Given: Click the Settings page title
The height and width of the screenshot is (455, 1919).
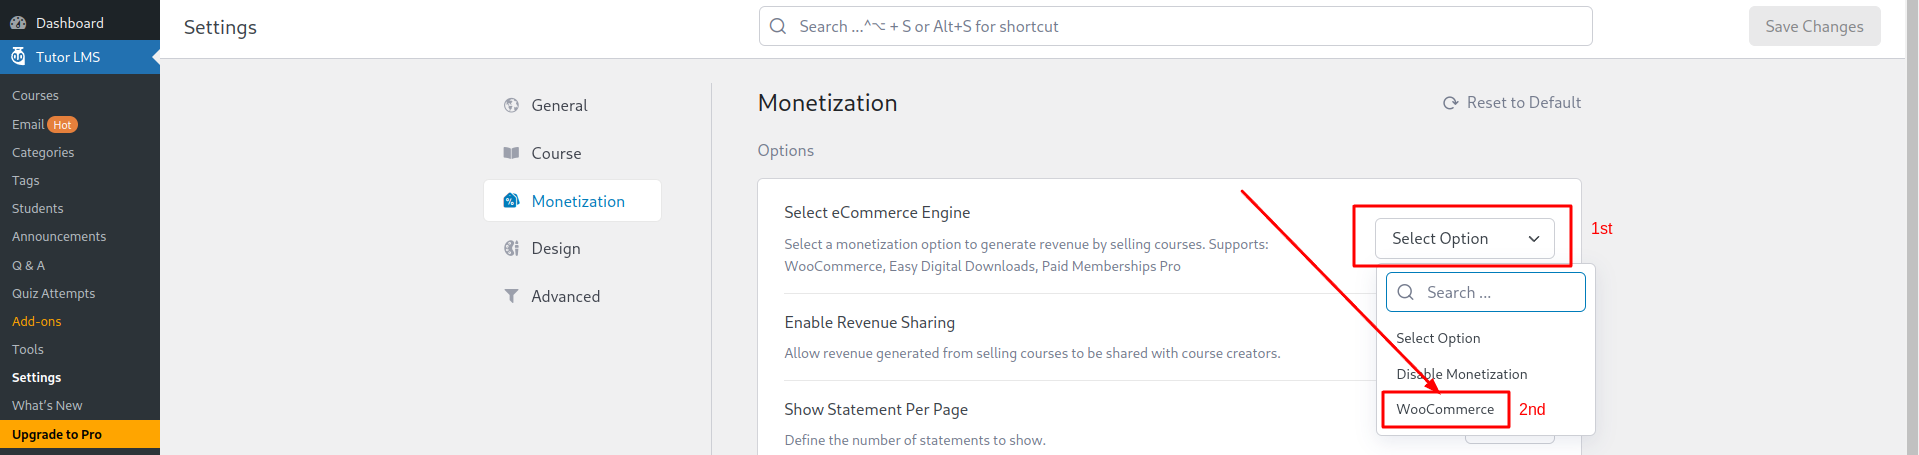Looking at the screenshot, I should coord(220,27).
